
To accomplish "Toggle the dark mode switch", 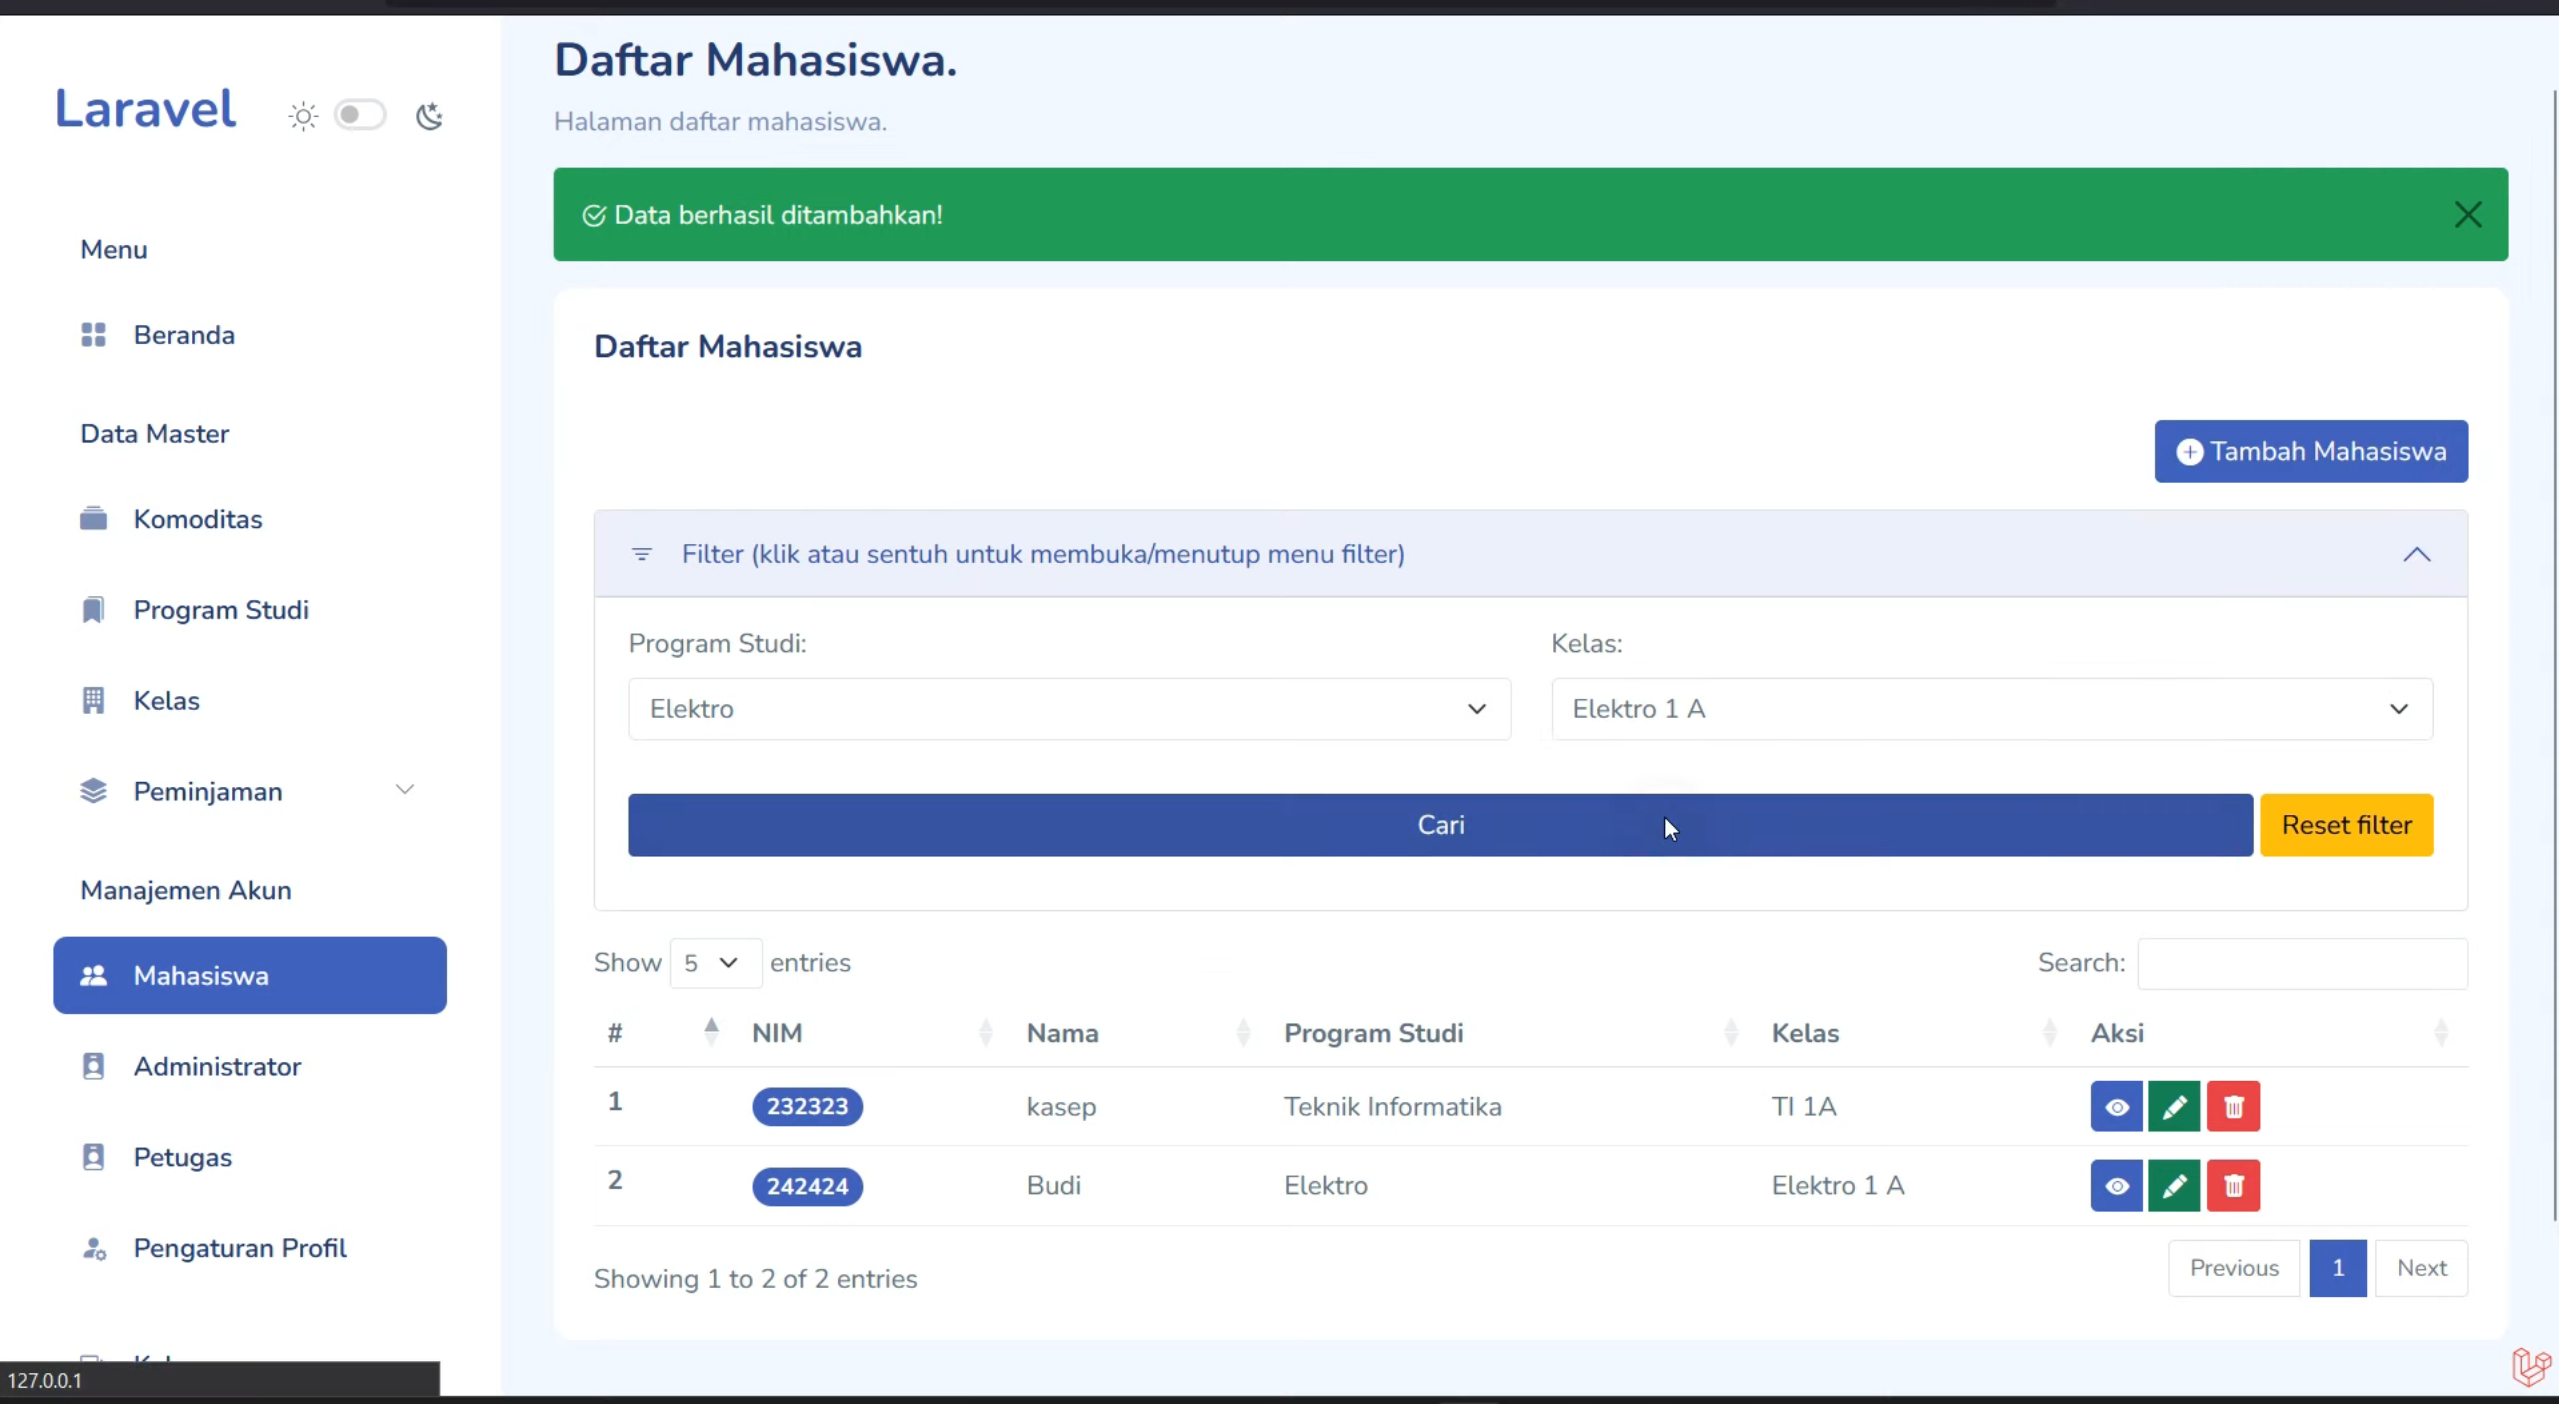I will (x=359, y=115).
